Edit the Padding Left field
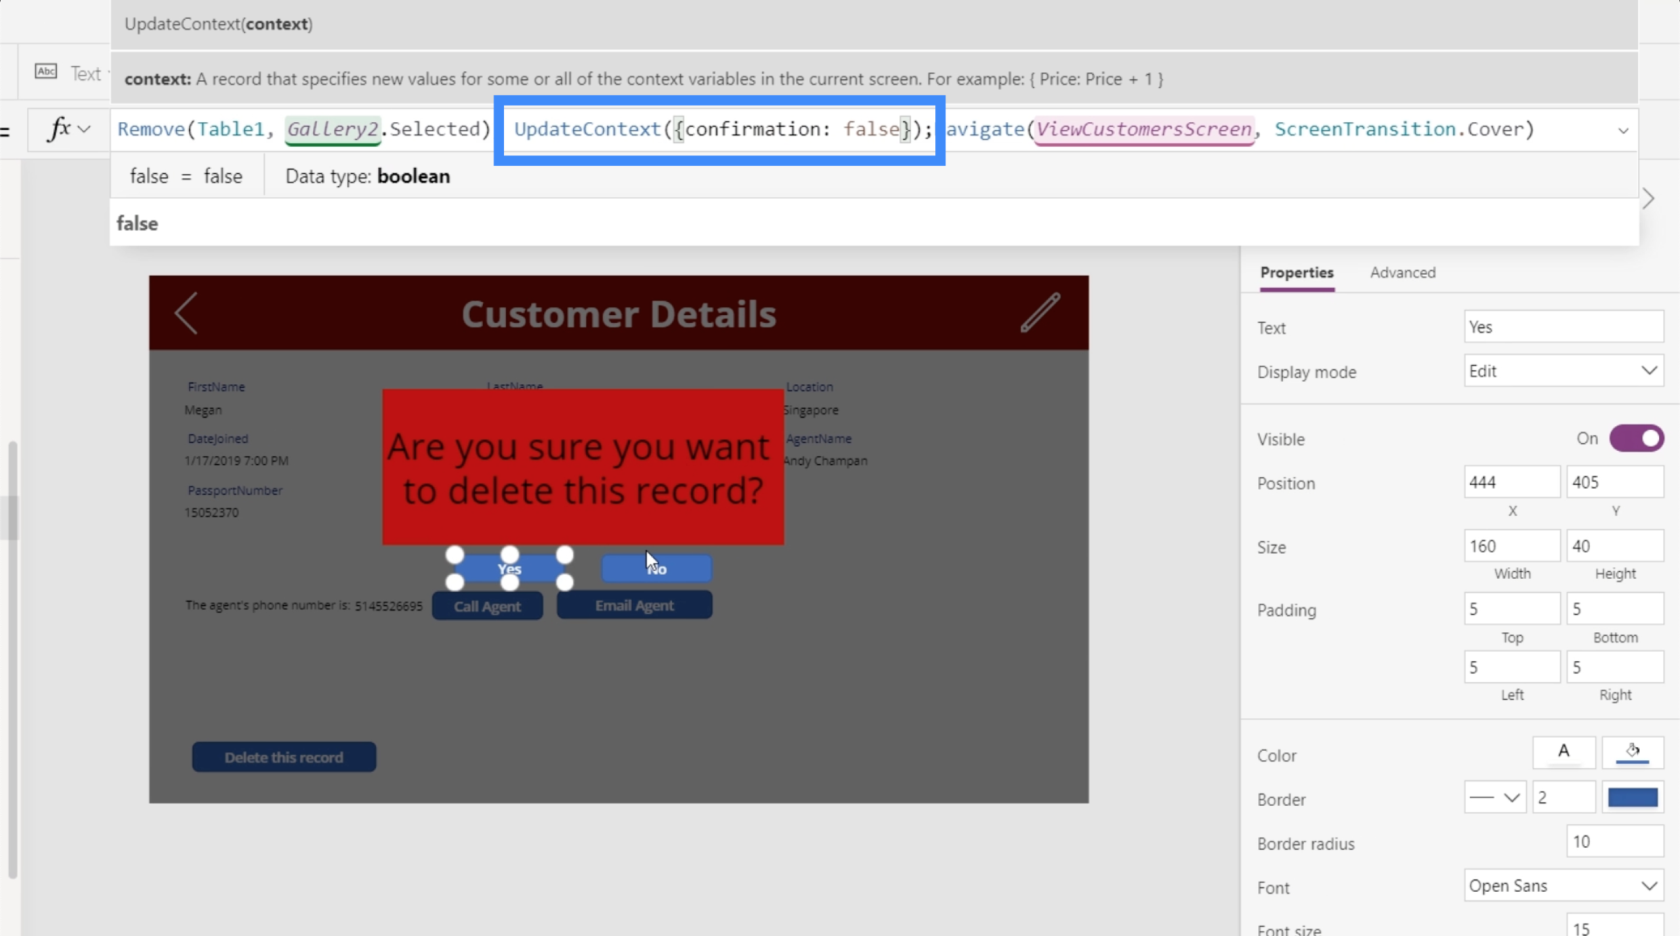 pos(1511,667)
